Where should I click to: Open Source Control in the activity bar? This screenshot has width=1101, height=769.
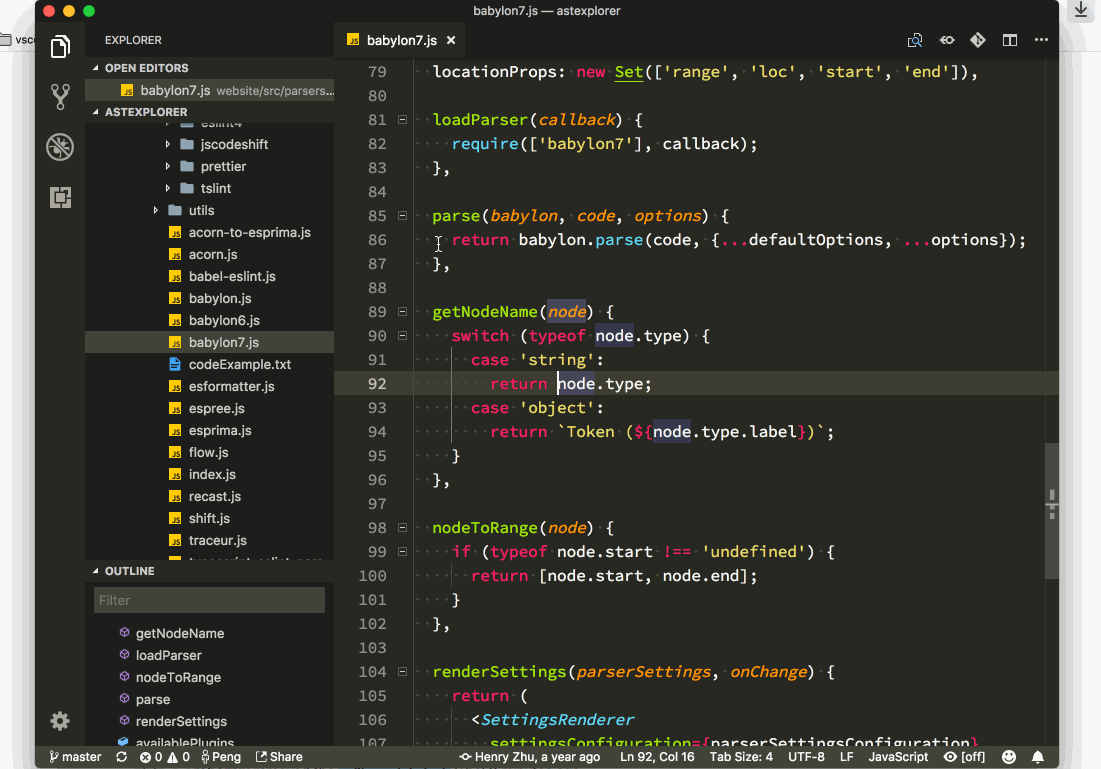coord(60,96)
